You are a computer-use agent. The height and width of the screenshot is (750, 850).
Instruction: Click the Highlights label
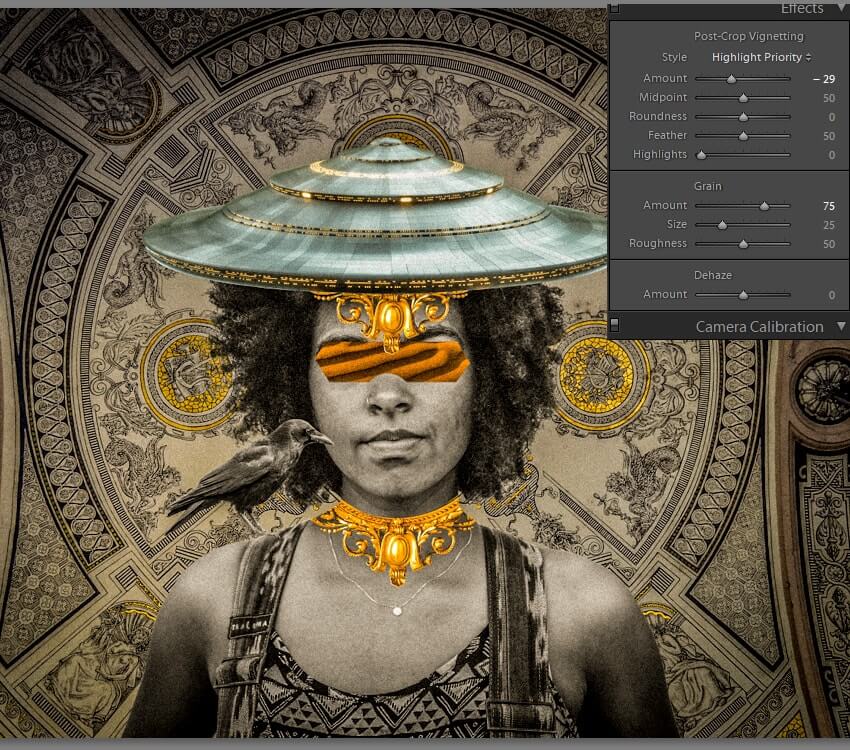(x=660, y=154)
